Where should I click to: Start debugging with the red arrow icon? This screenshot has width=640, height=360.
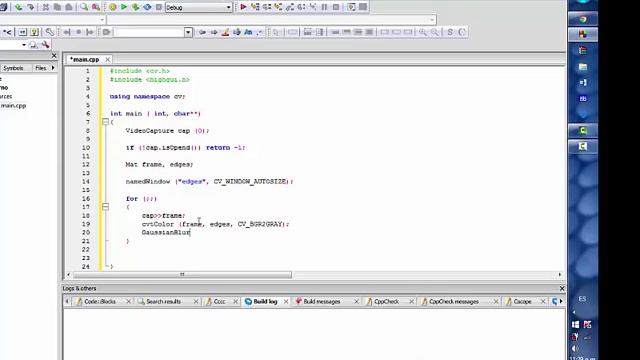[x=243, y=7]
